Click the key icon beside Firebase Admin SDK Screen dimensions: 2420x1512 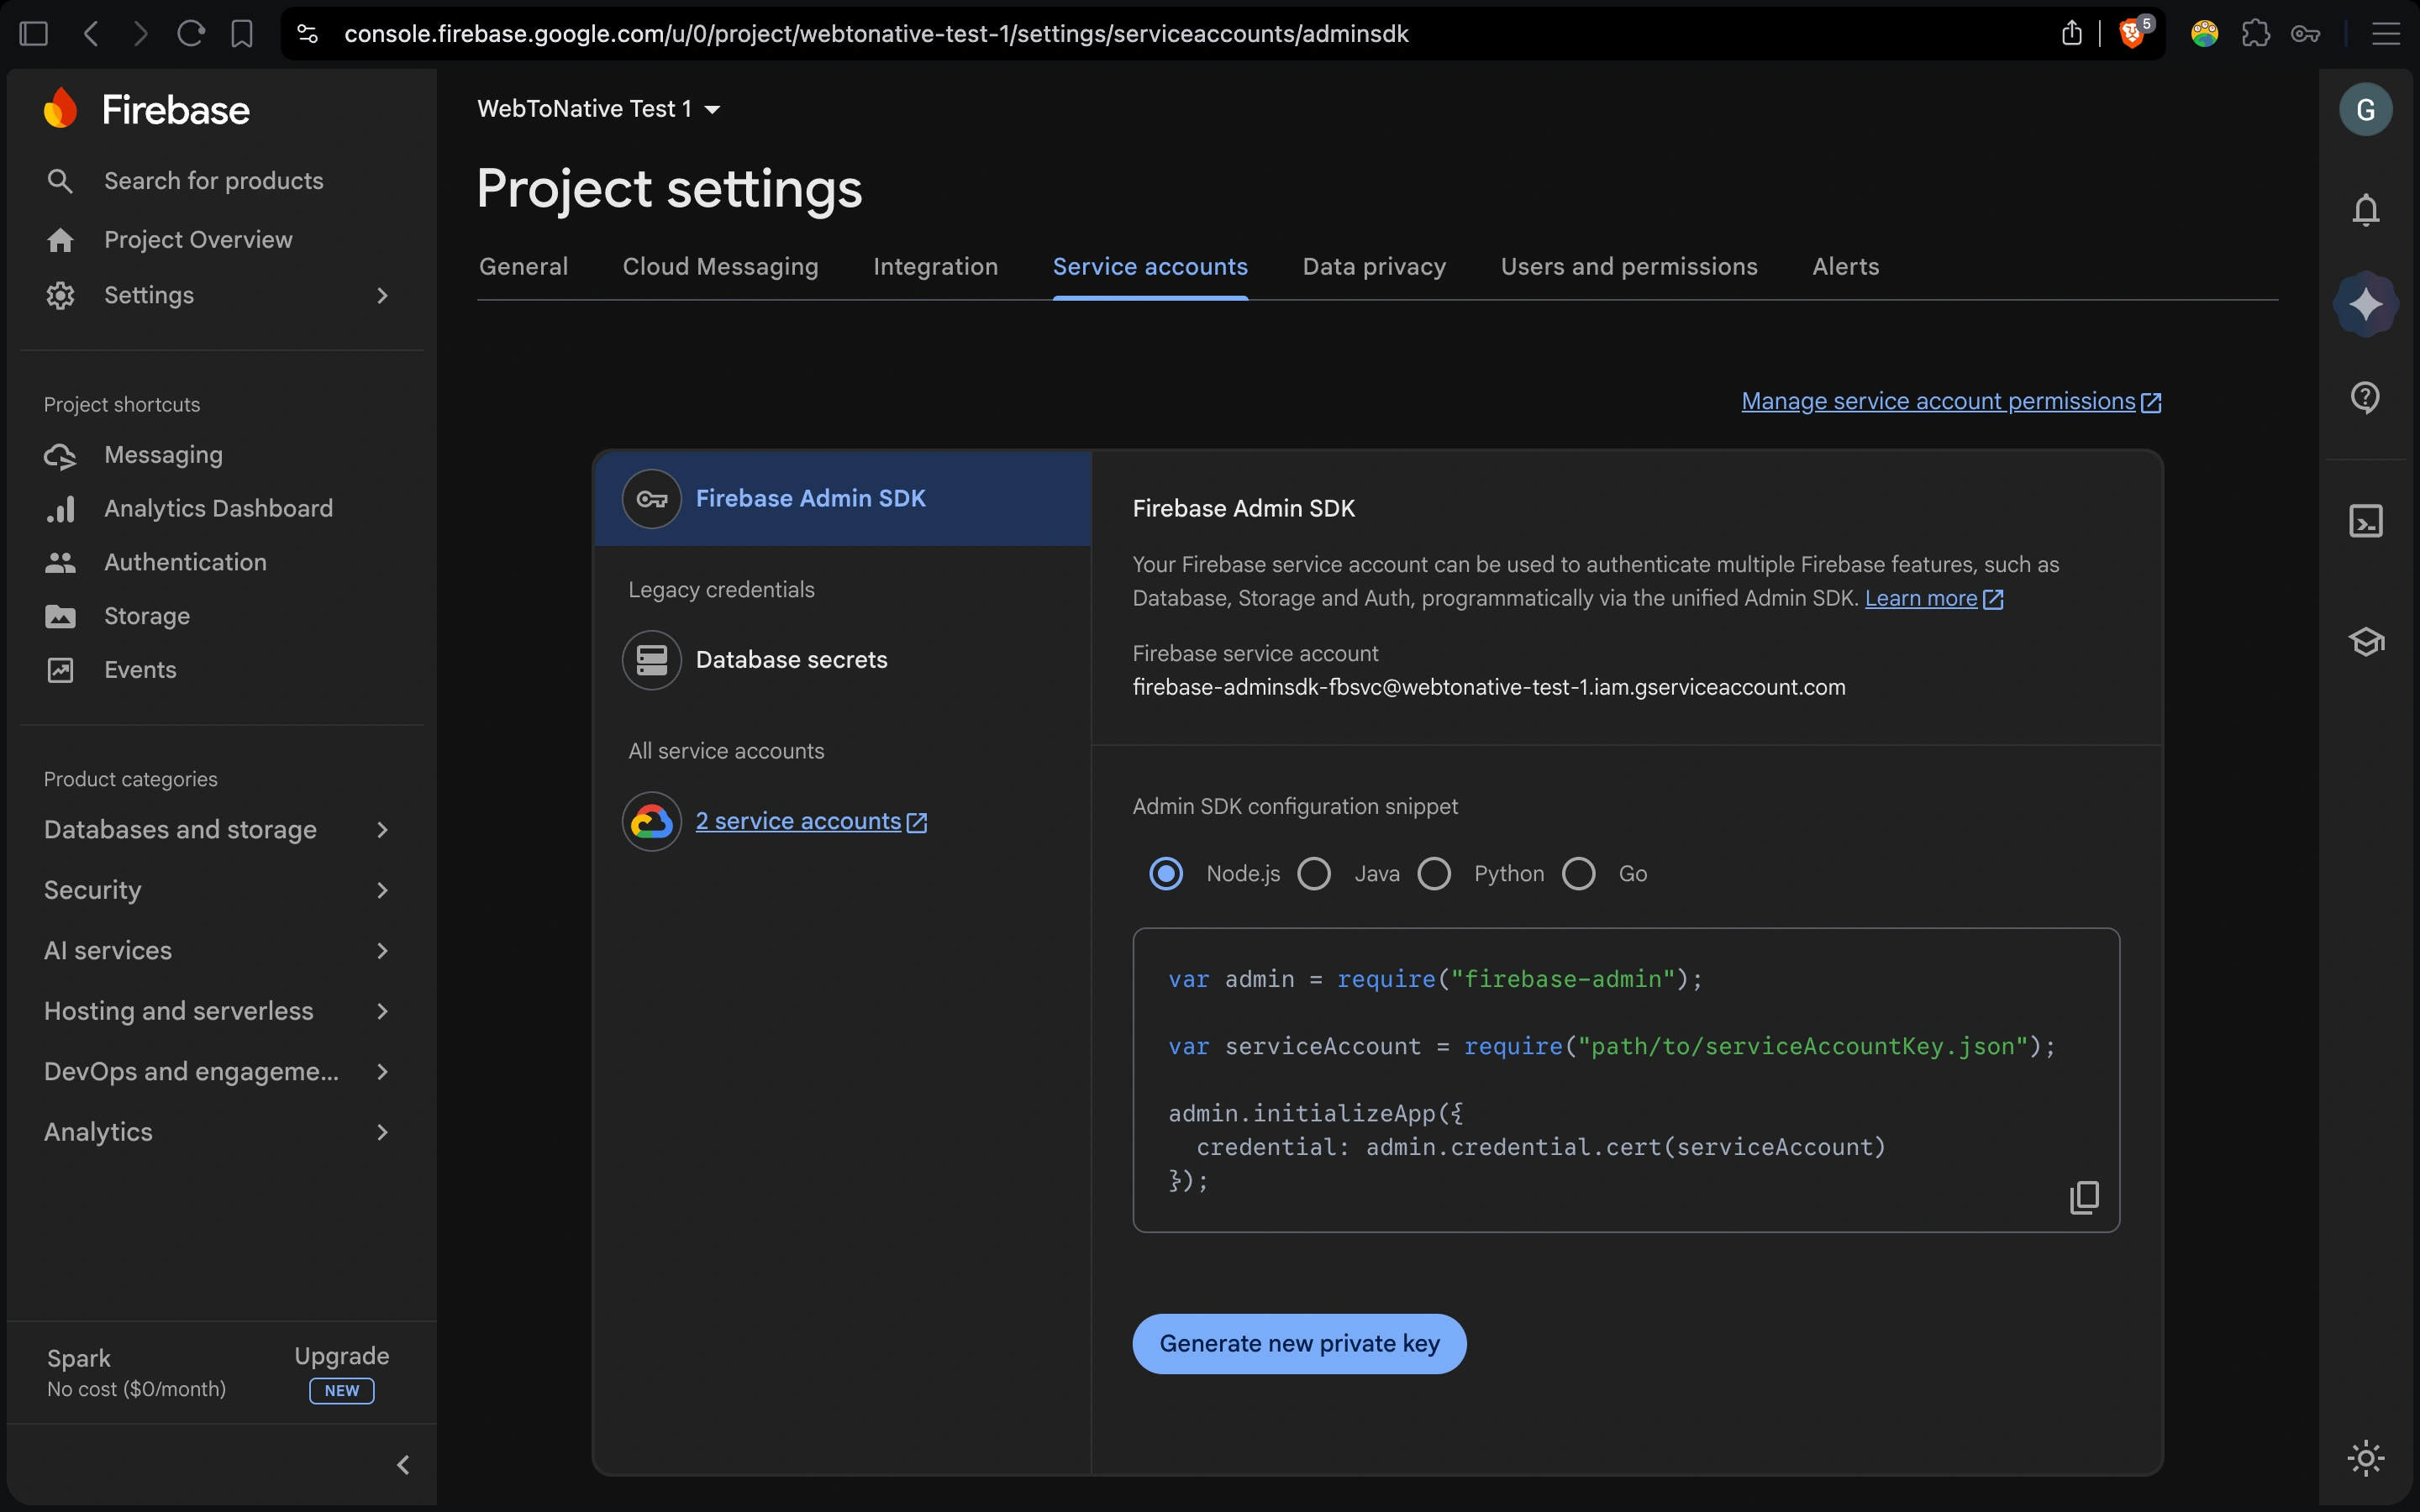pyautogui.click(x=652, y=498)
